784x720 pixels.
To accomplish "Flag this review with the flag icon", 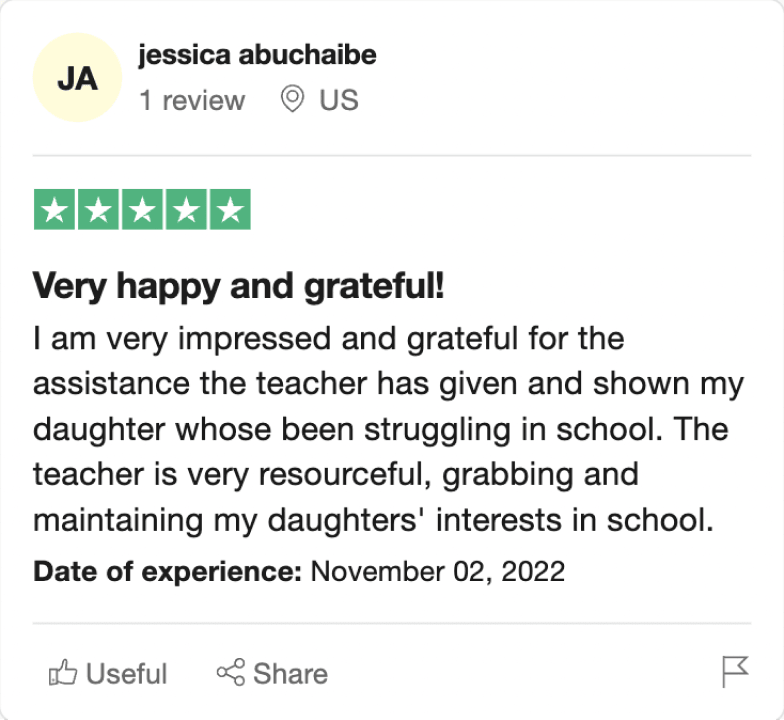I will (735, 672).
